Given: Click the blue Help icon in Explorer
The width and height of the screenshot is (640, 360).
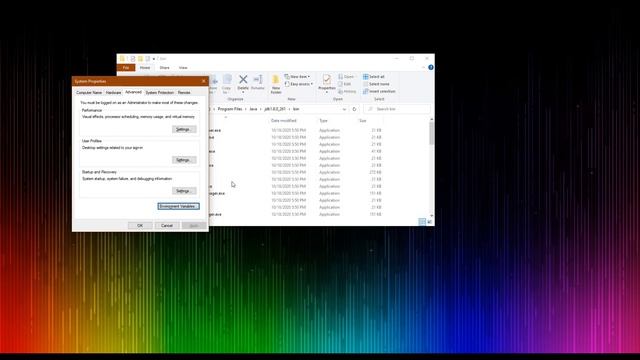Looking at the screenshot, I should 431,67.
